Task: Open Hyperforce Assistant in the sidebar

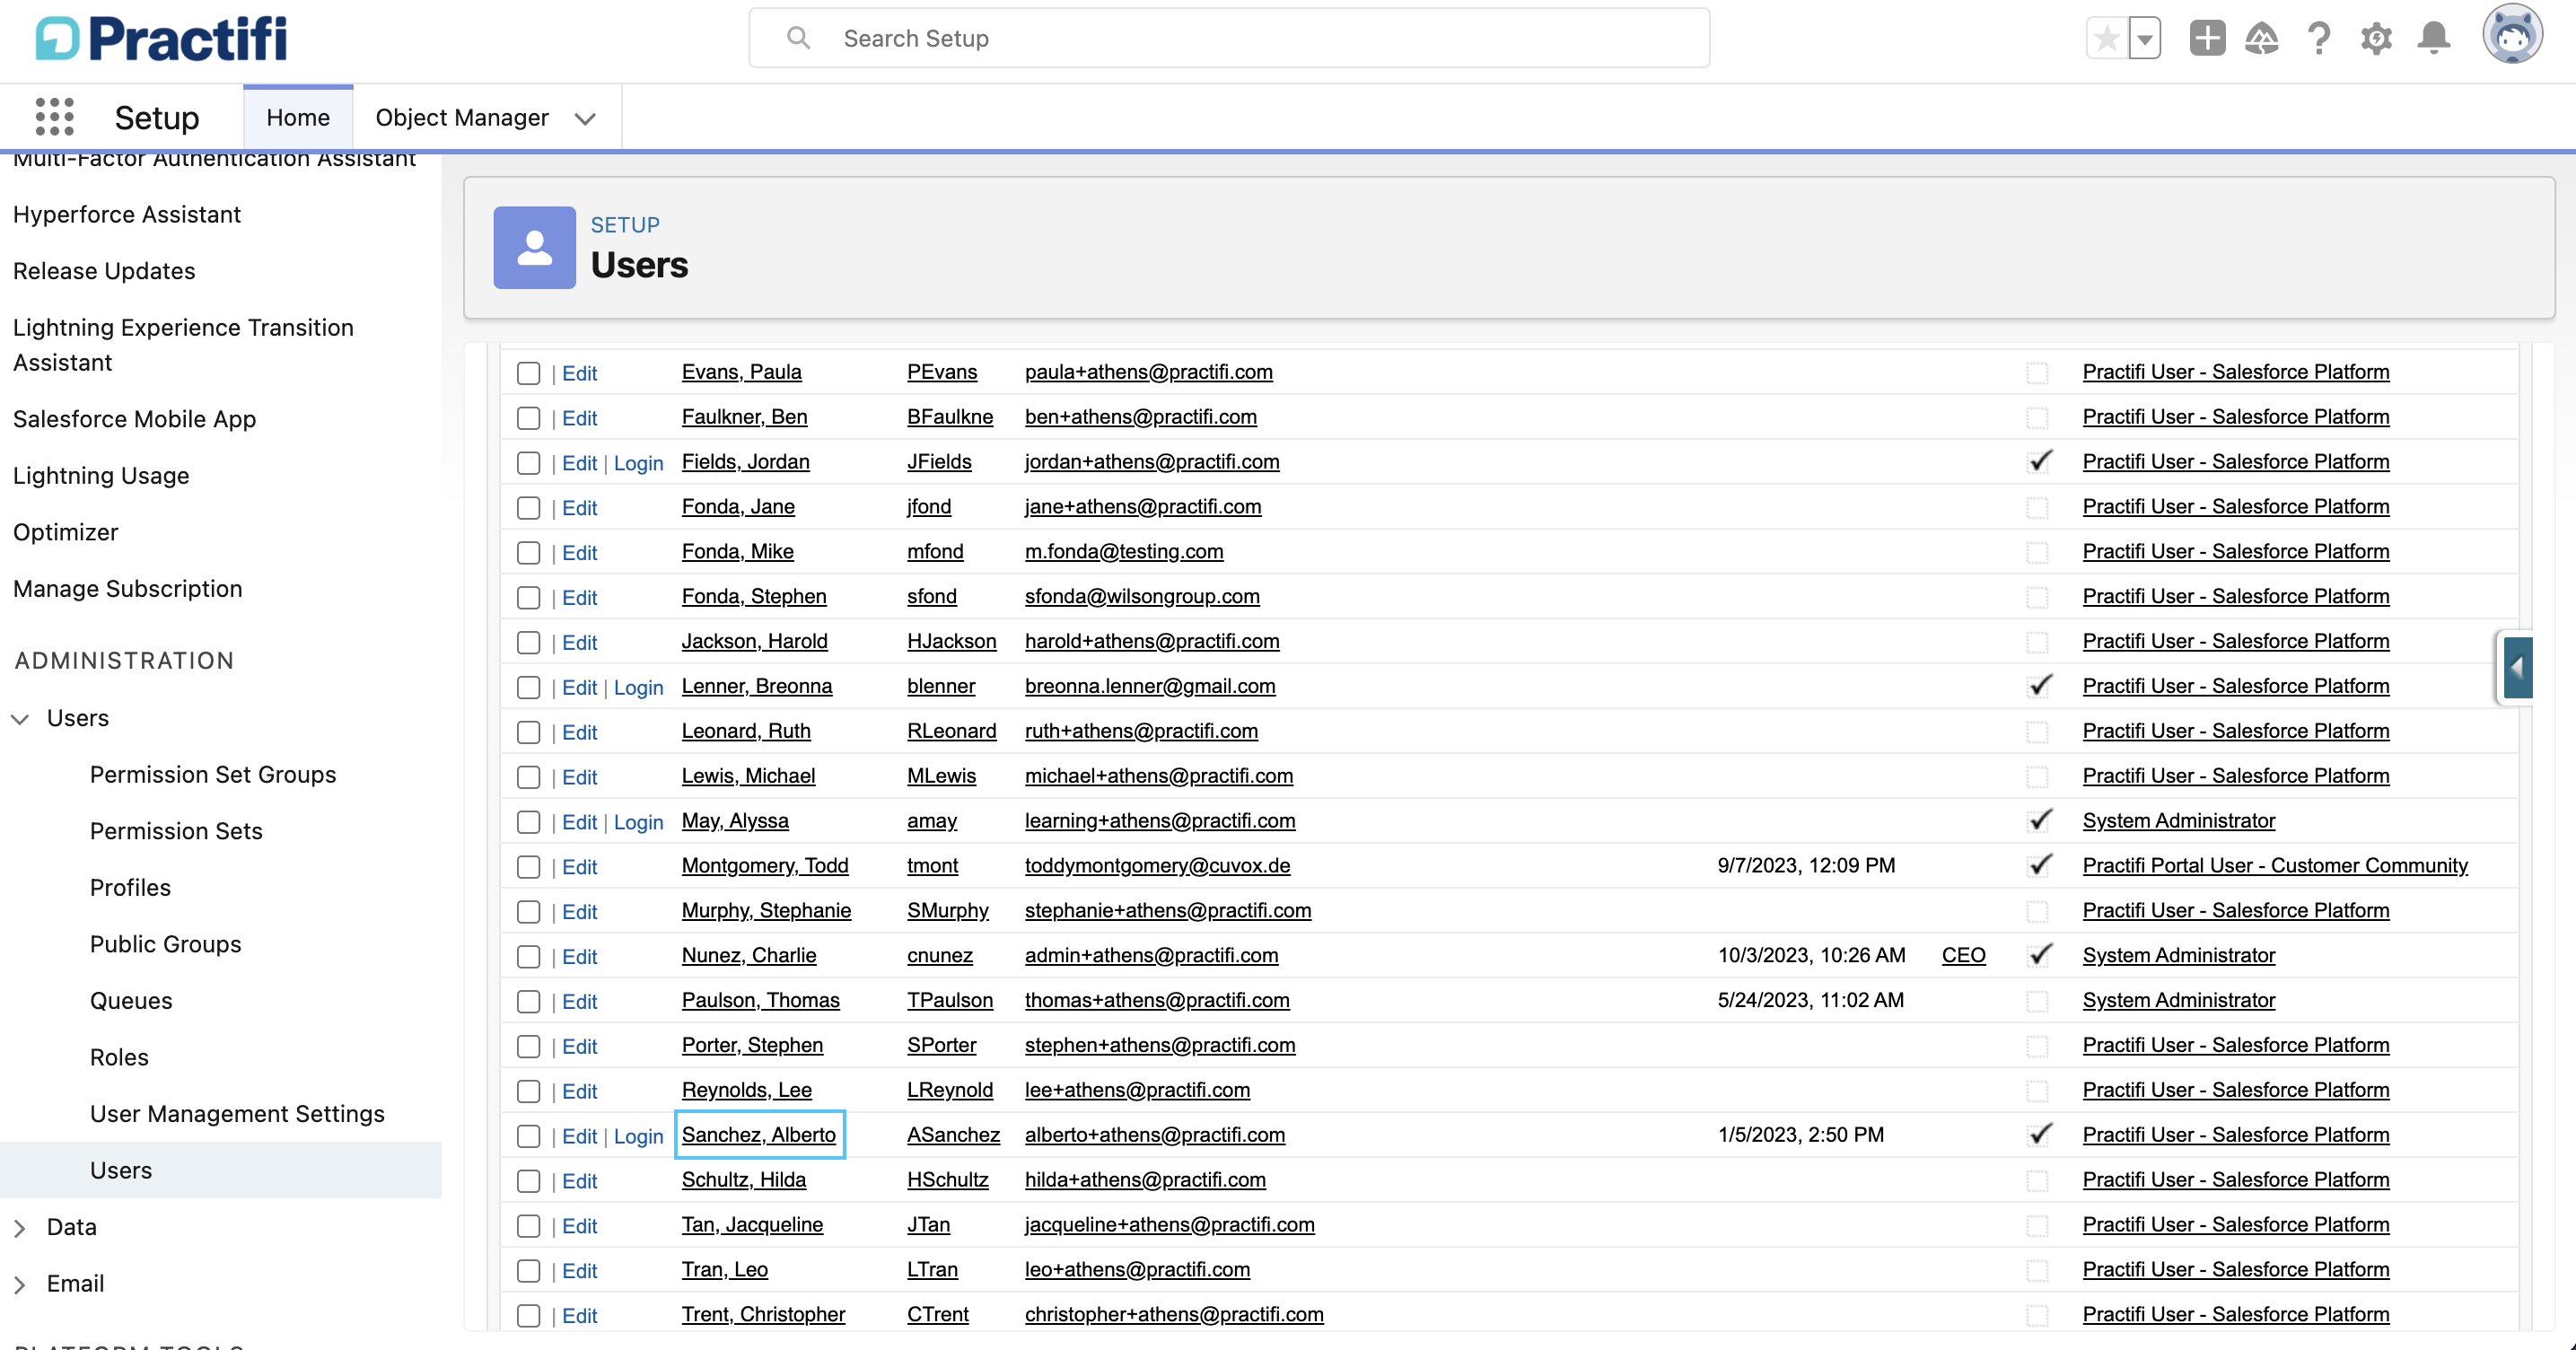Action: 127,214
